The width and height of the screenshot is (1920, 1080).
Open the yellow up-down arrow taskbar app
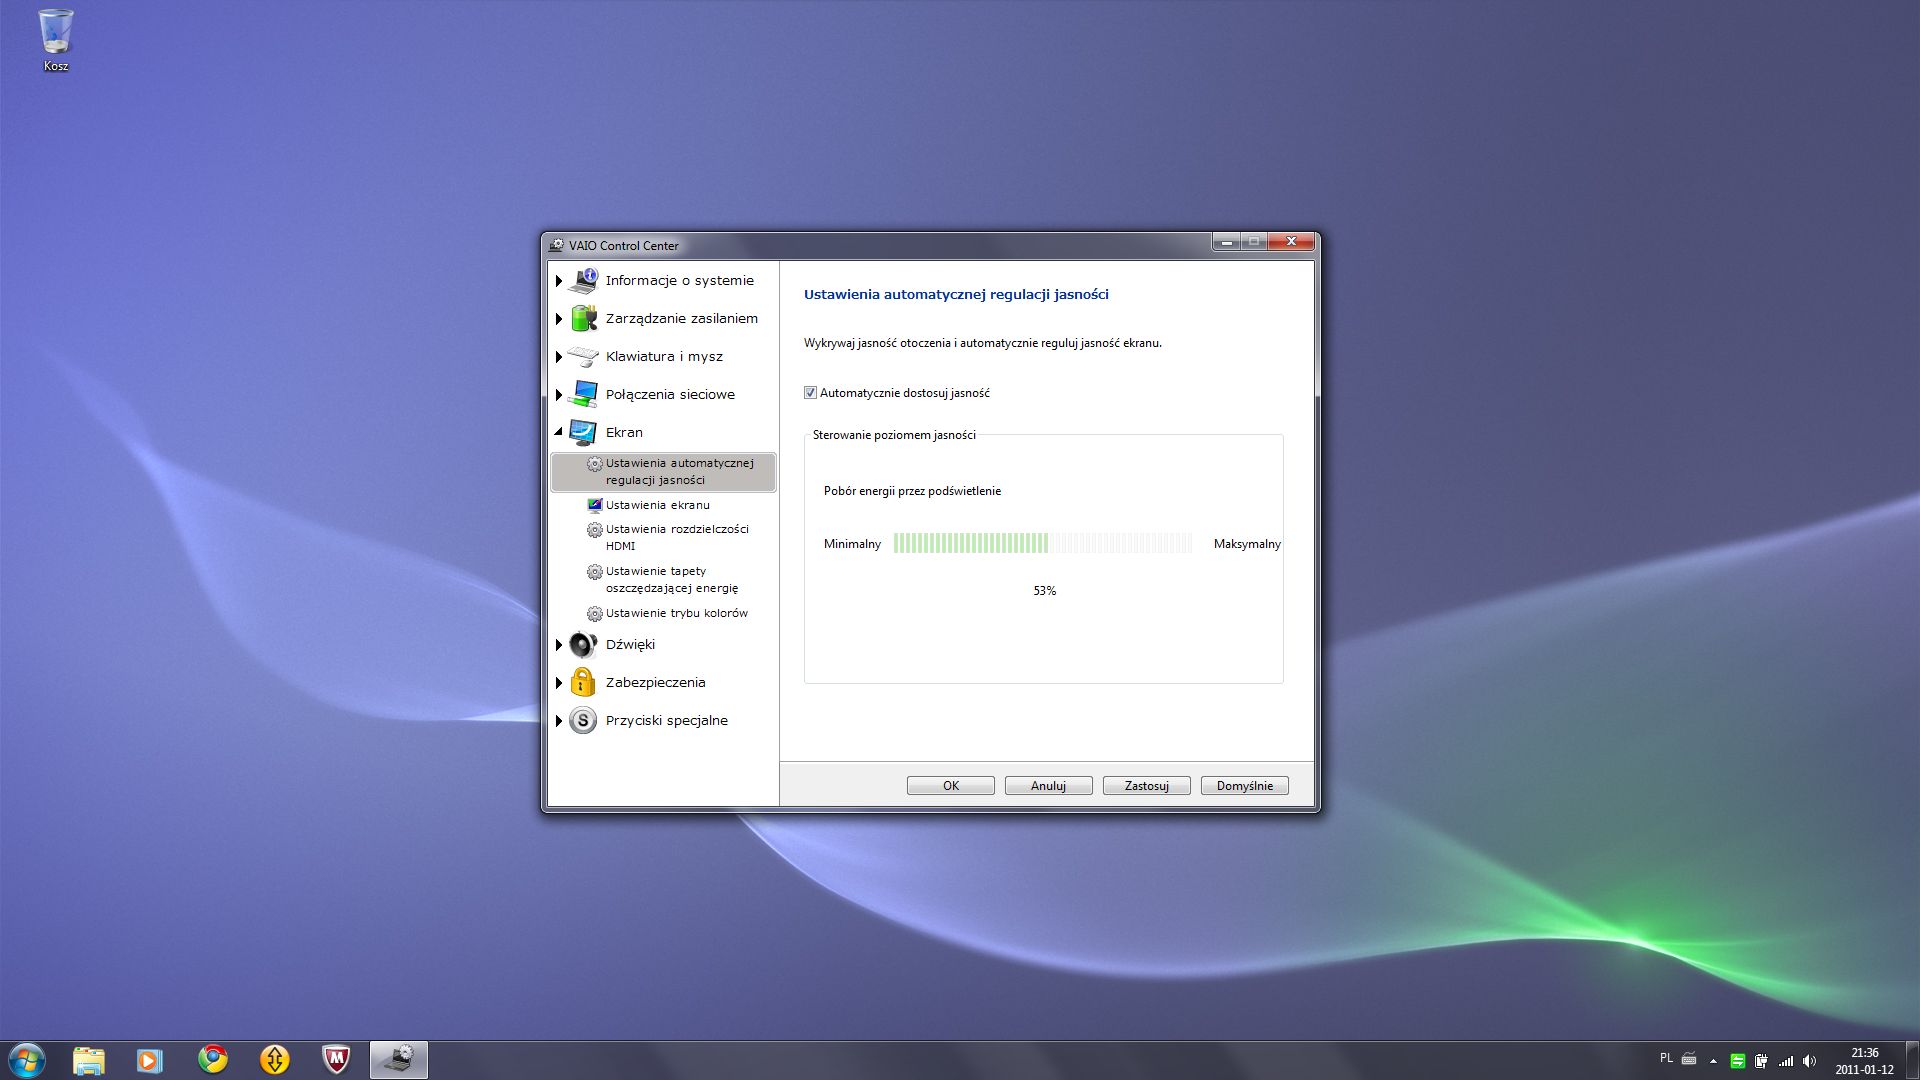pyautogui.click(x=275, y=1060)
